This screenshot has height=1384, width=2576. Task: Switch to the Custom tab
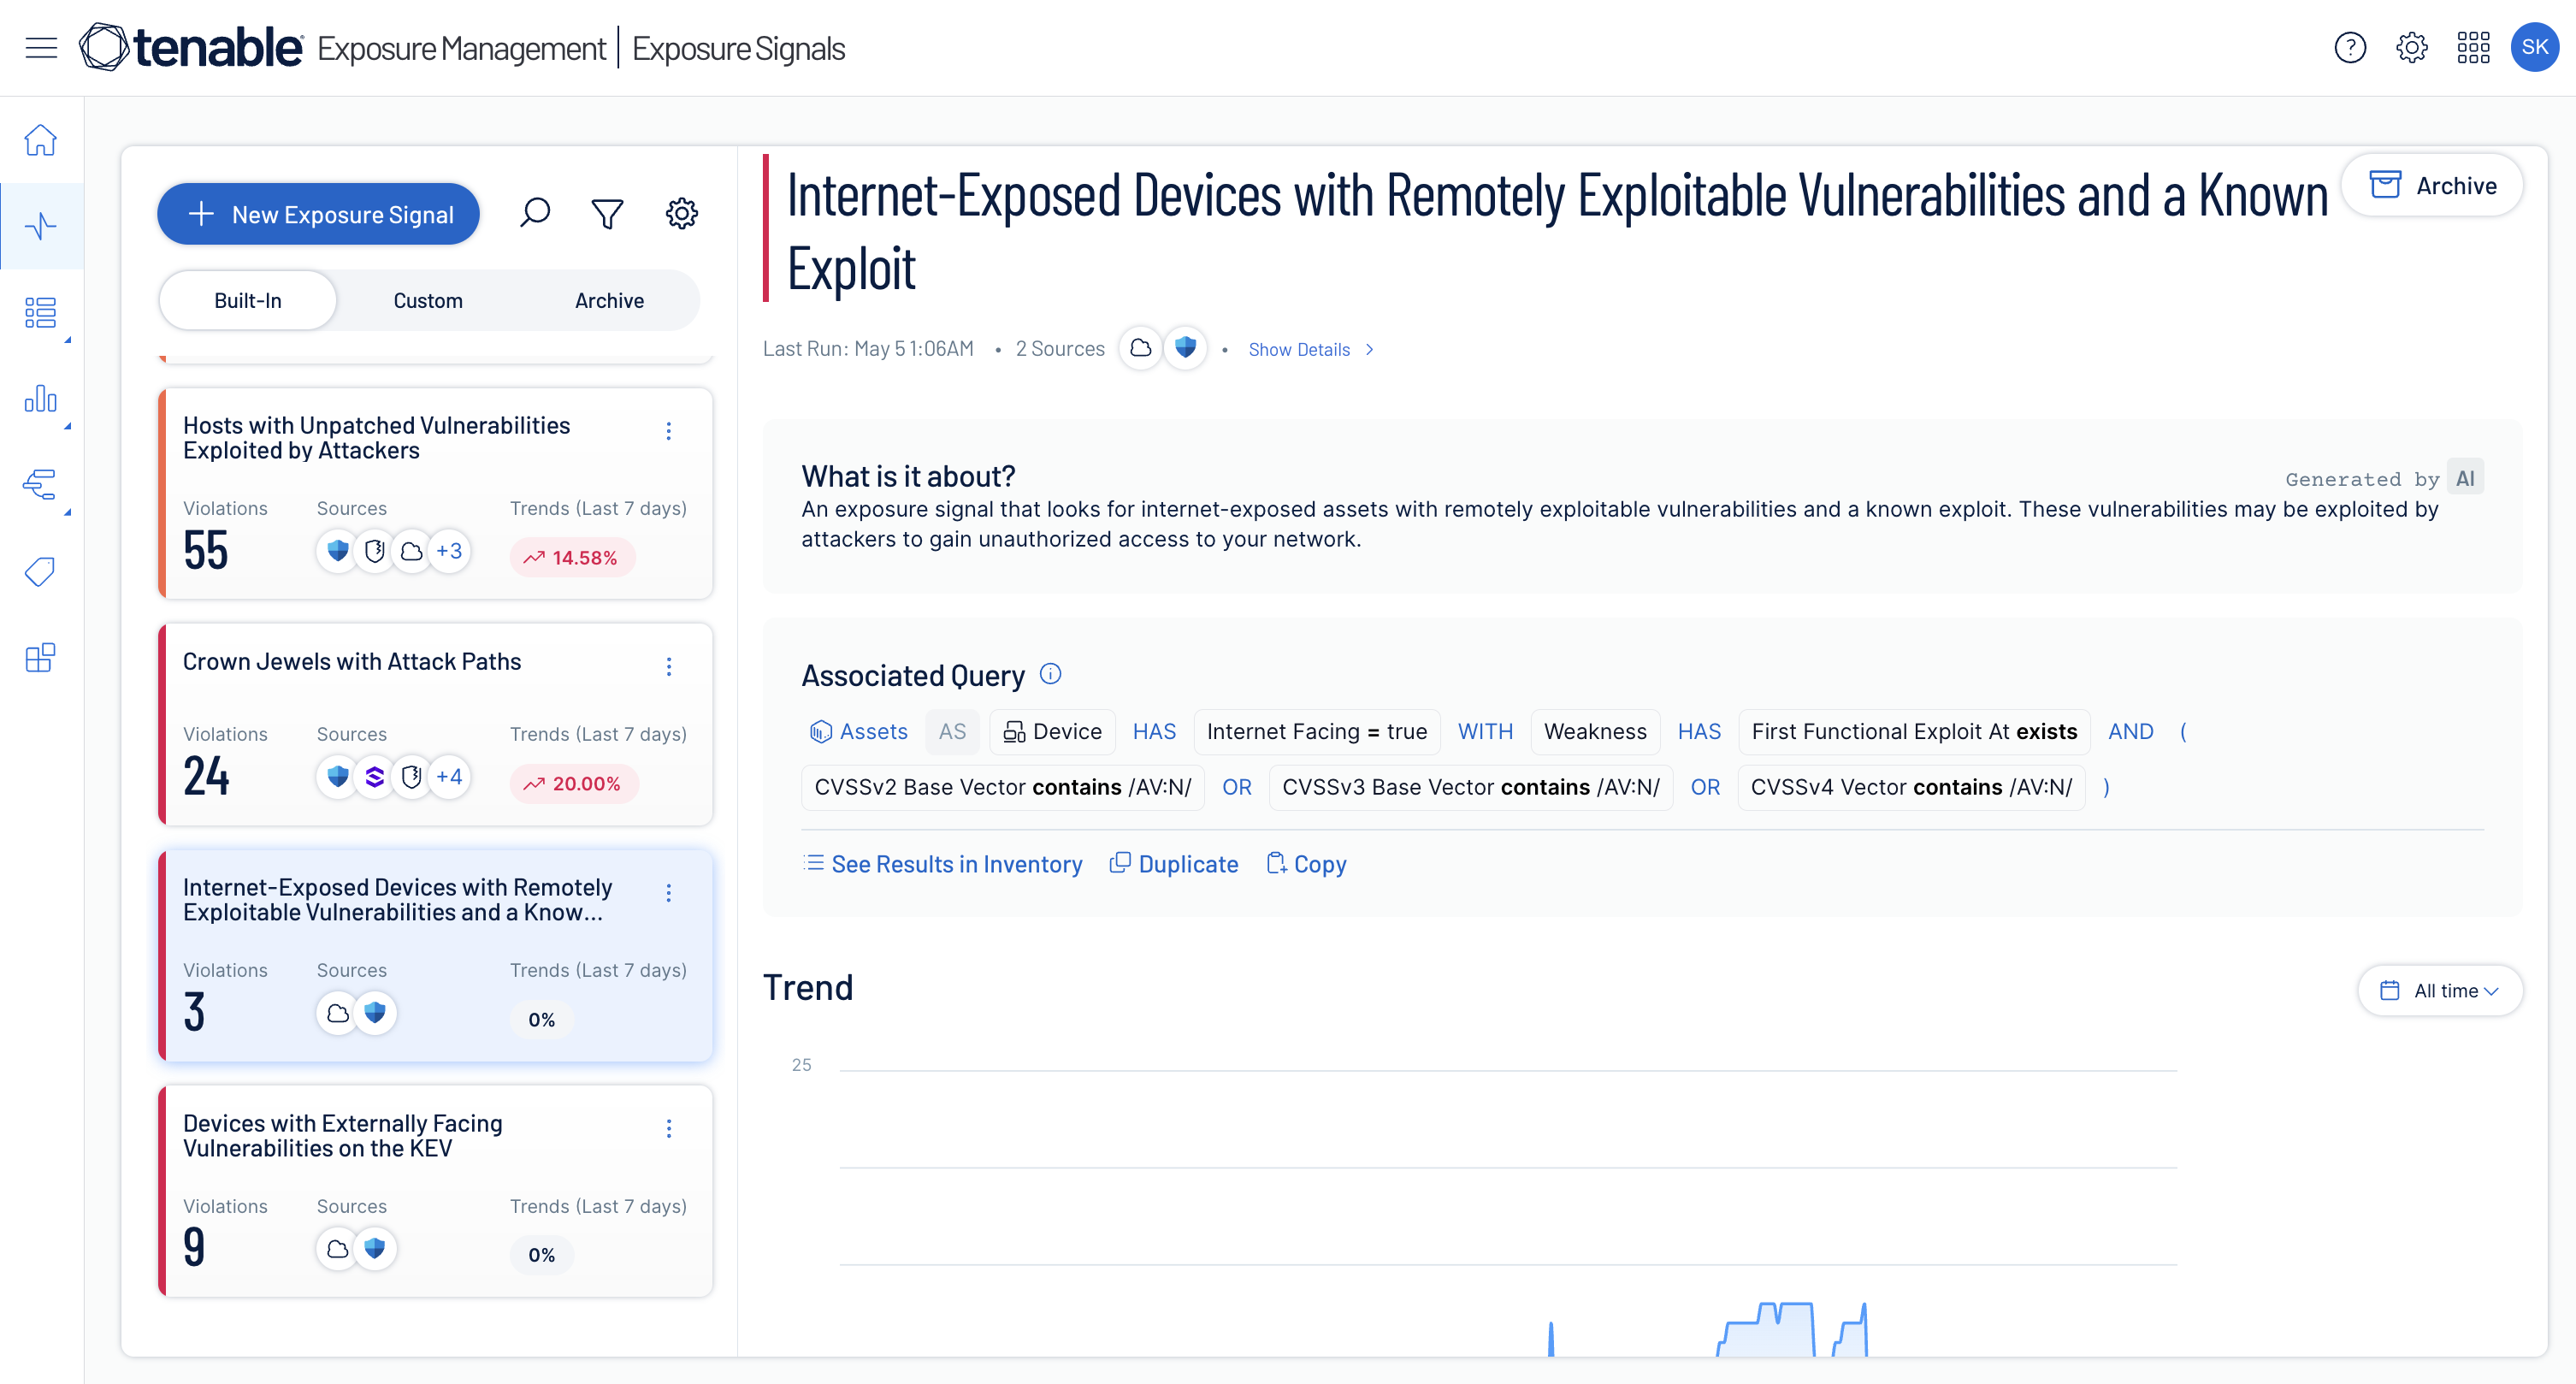(x=427, y=301)
